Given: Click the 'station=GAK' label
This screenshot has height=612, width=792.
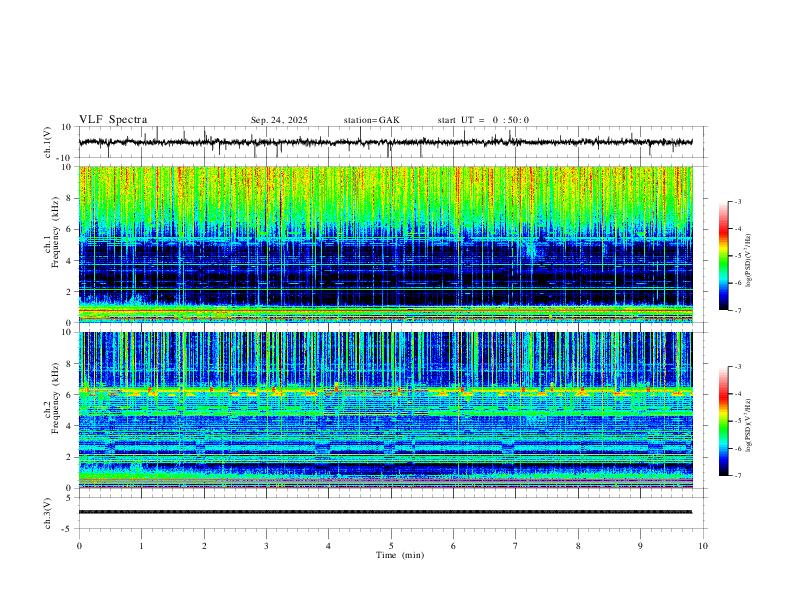Looking at the screenshot, I should [371, 120].
